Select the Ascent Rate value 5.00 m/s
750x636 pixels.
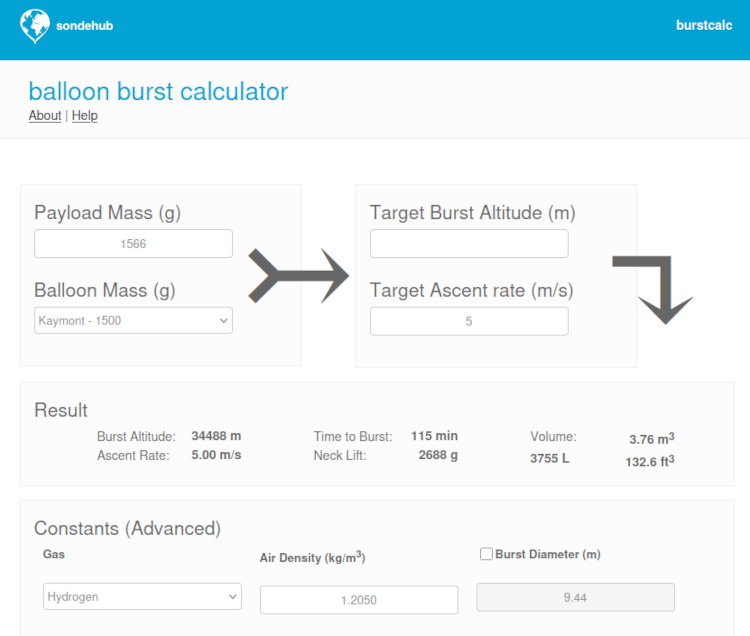(216, 455)
